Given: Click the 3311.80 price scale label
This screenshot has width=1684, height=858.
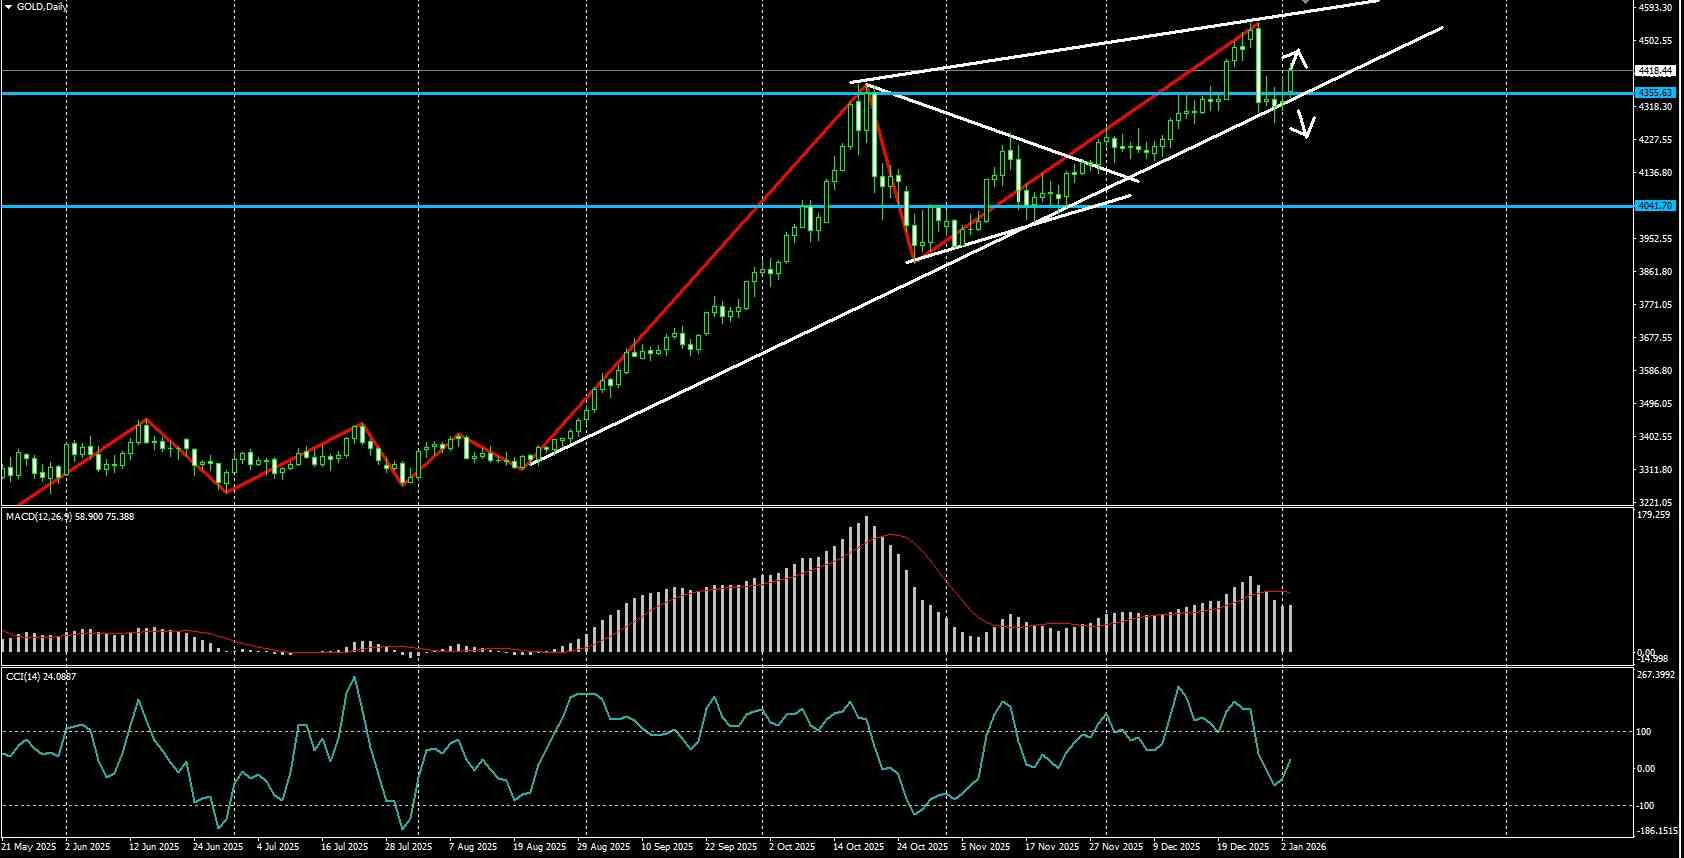Looking at the screenshot, I should click(x=1655, y=470).
